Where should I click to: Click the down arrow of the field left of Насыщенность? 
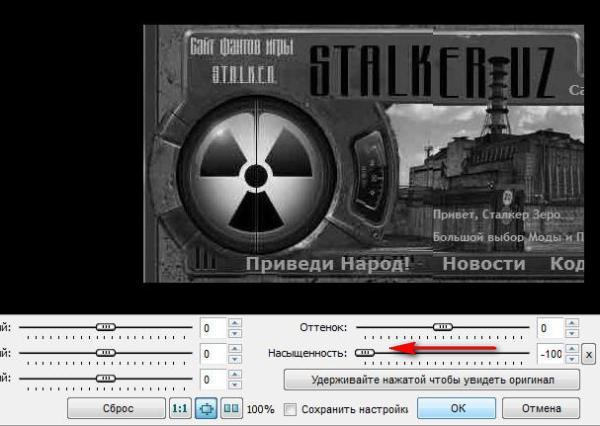point(235,359)
